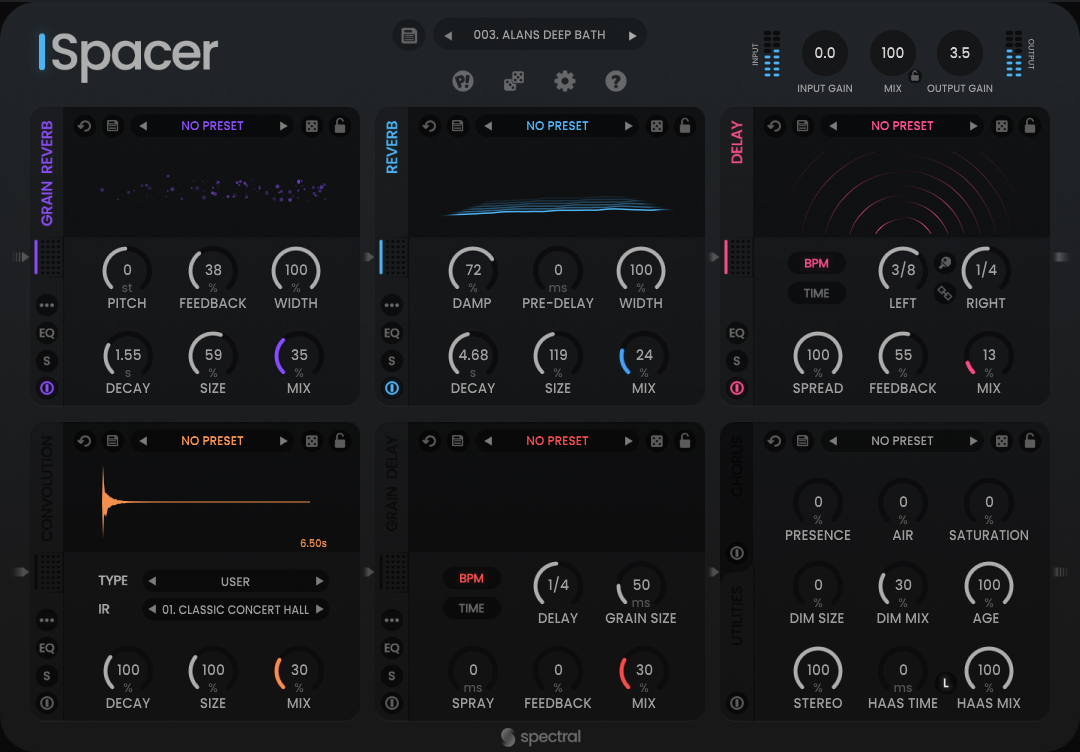1080x752 pixels.
Task: Open the Reverb more options menu
Action: (x=392, y=304)
